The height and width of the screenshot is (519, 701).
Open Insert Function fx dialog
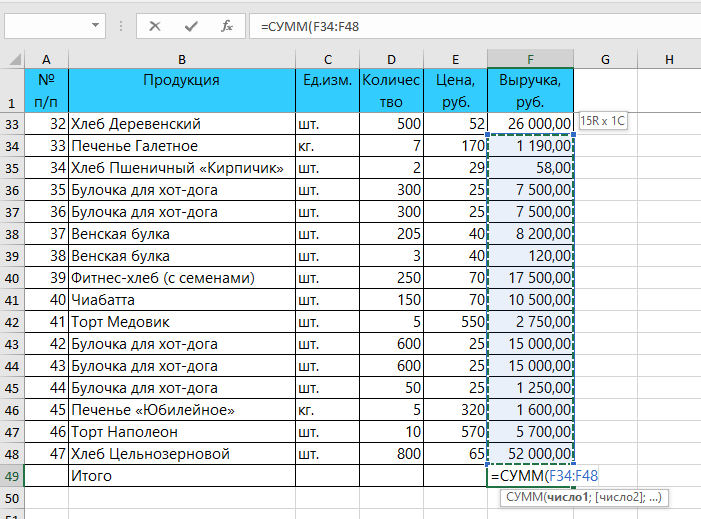click(x=227, y=26)
